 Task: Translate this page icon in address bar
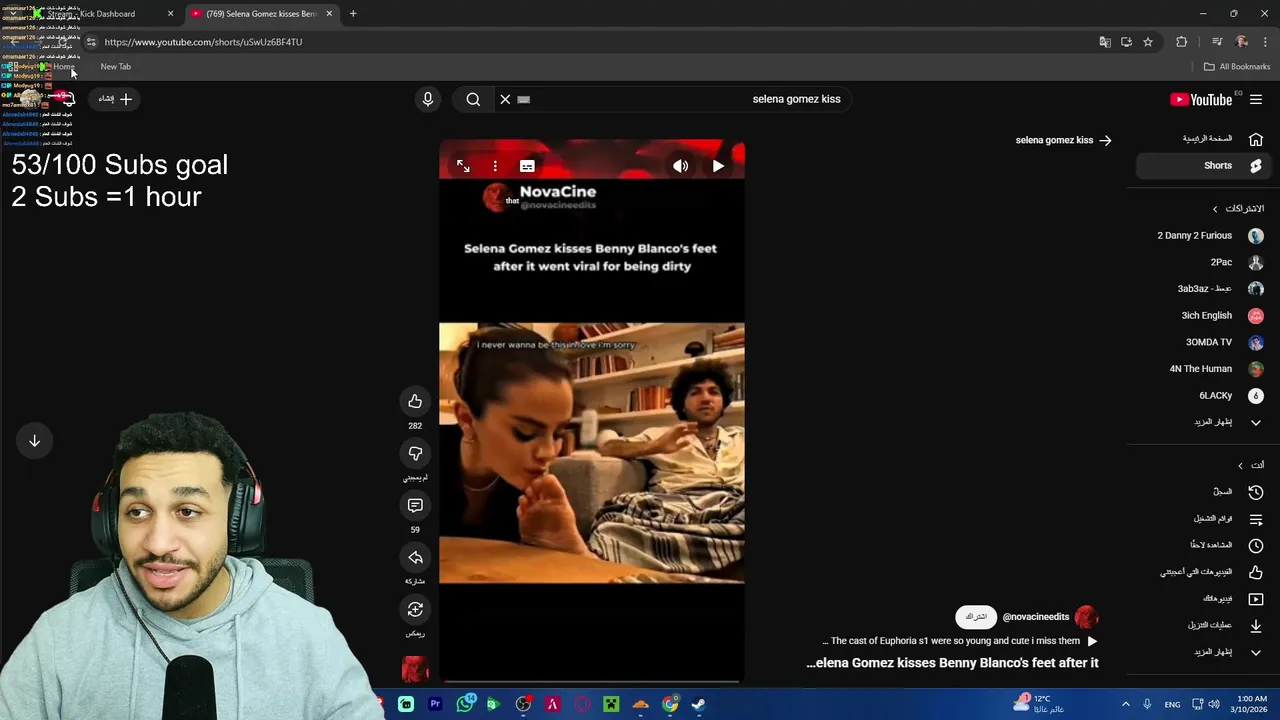(1105, 42)
